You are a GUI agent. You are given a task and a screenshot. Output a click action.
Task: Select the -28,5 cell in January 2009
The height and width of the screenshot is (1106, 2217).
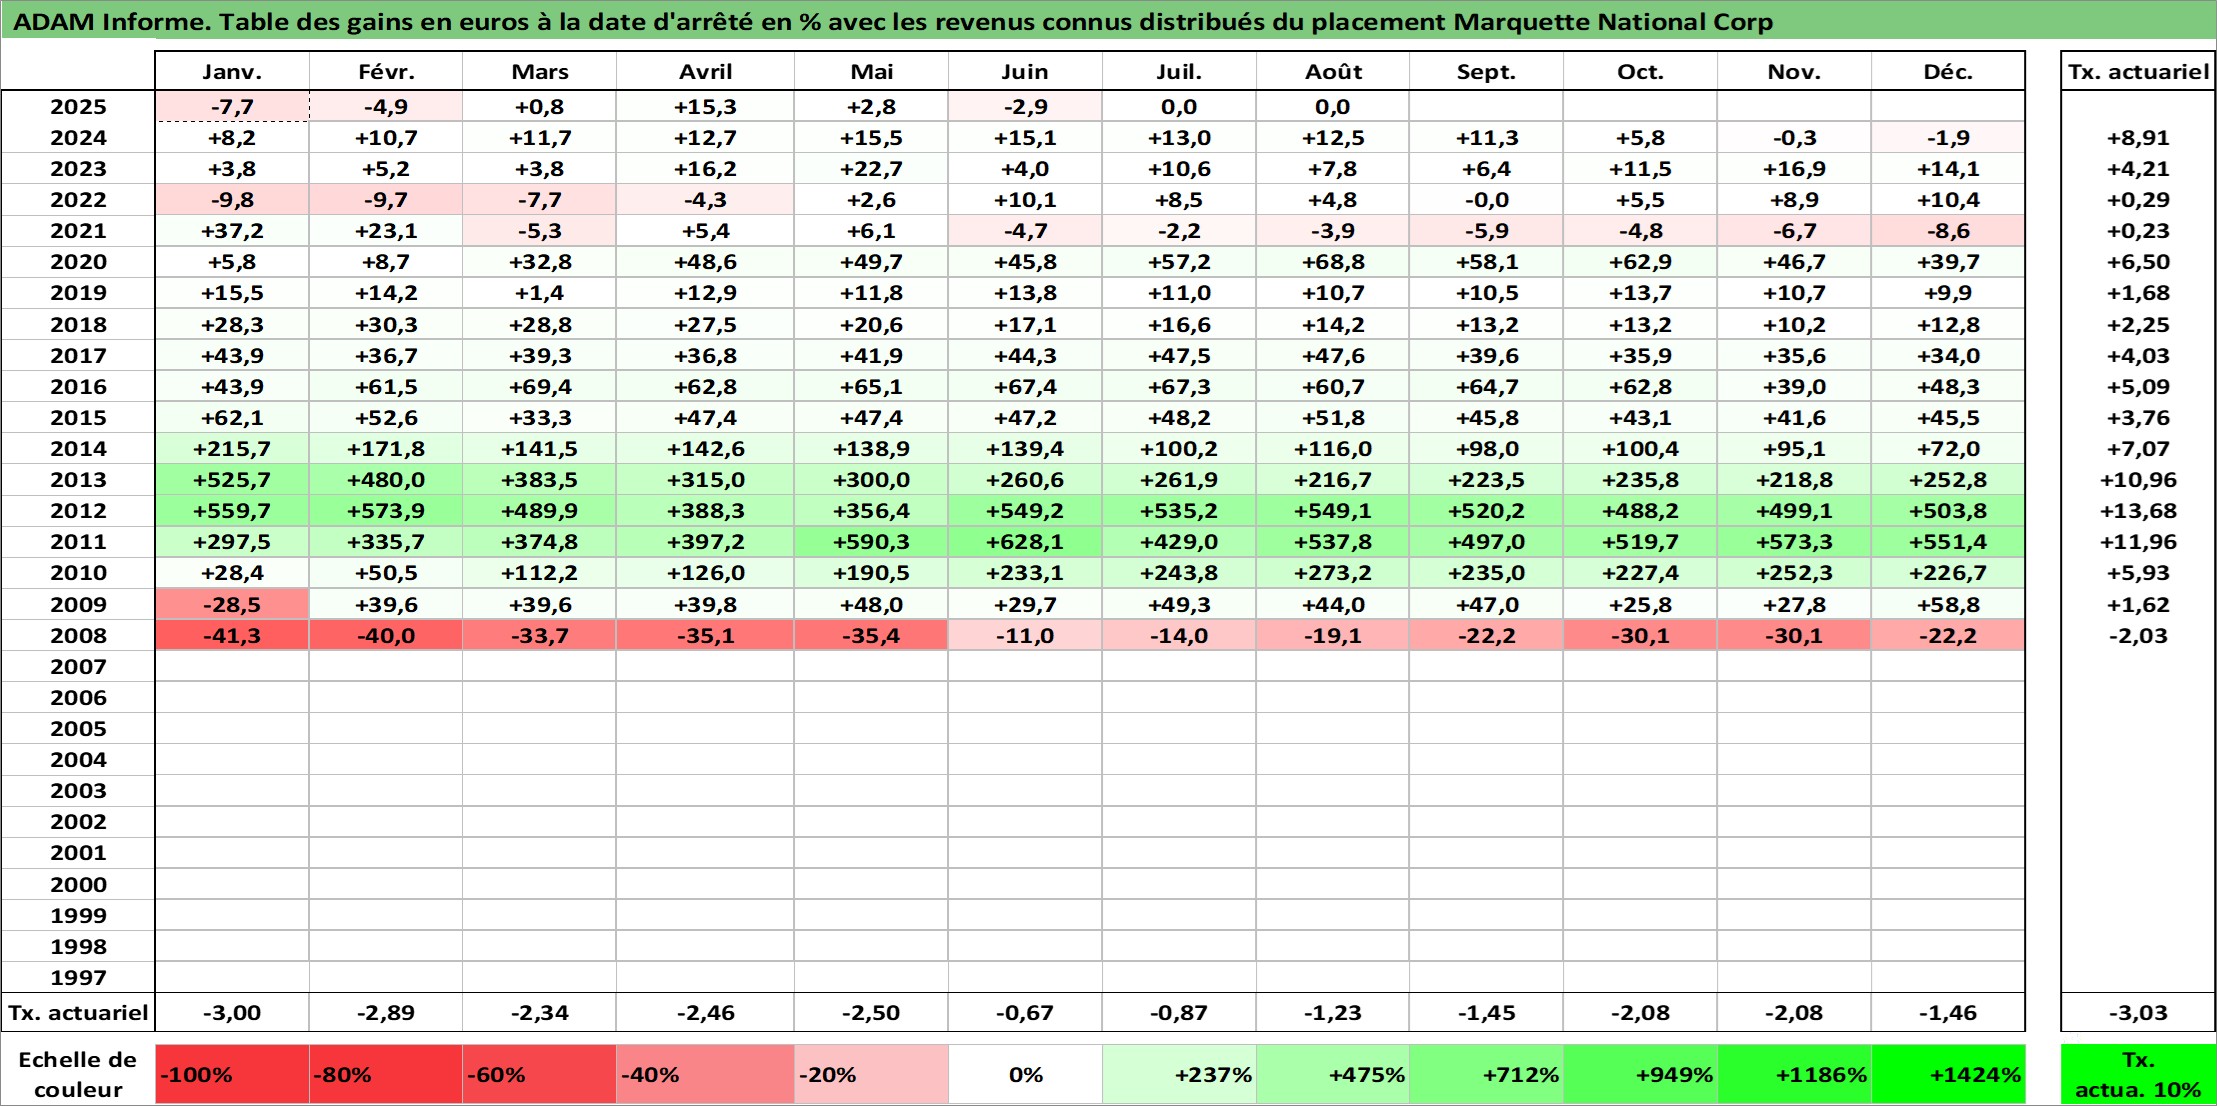232,605
